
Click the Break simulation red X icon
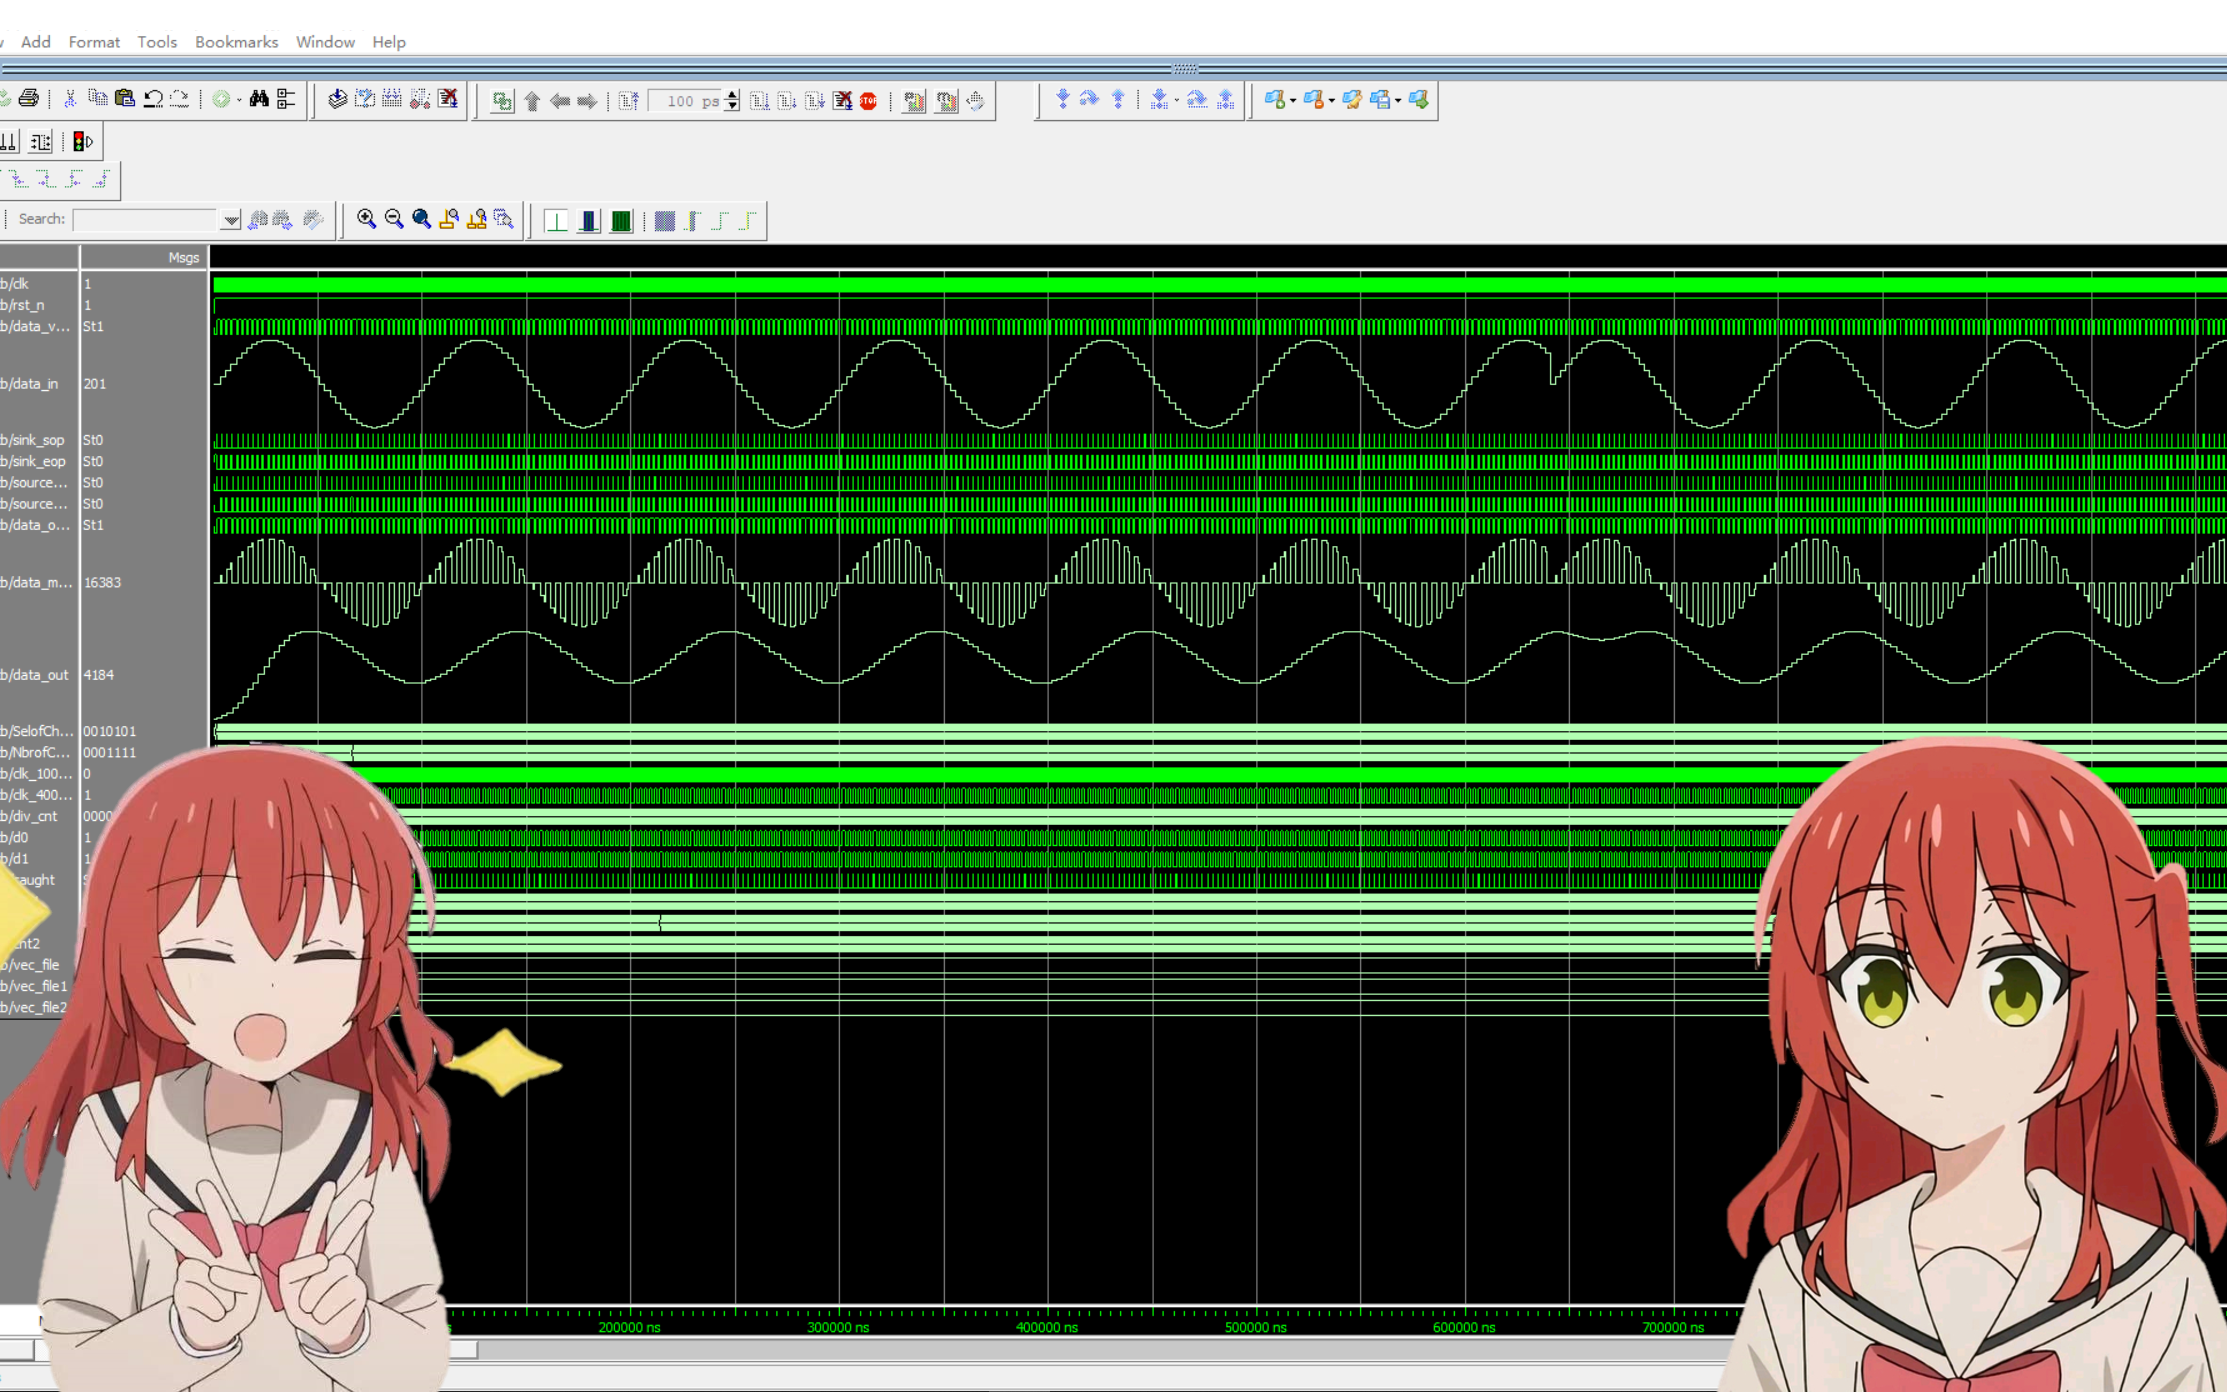click(x=448, y=99)
